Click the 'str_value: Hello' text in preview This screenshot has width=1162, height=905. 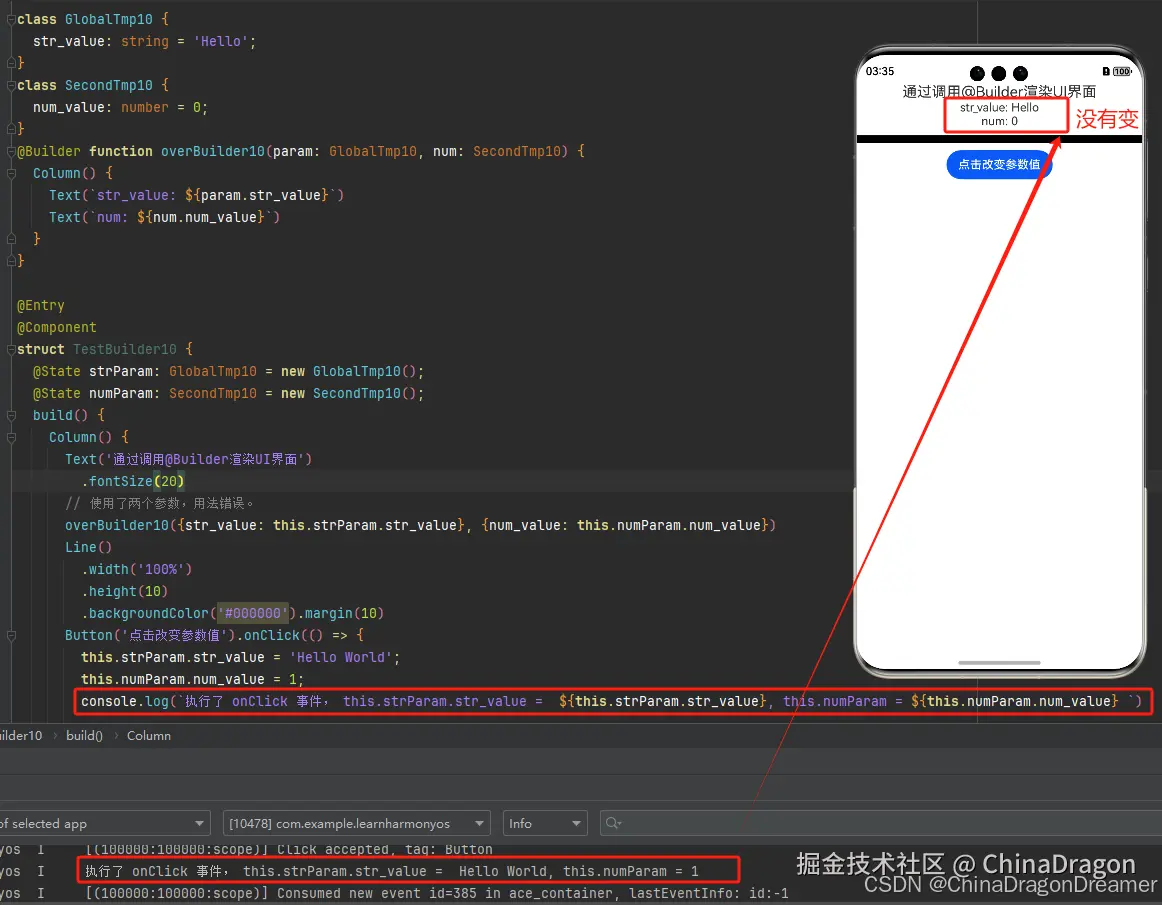999,107
